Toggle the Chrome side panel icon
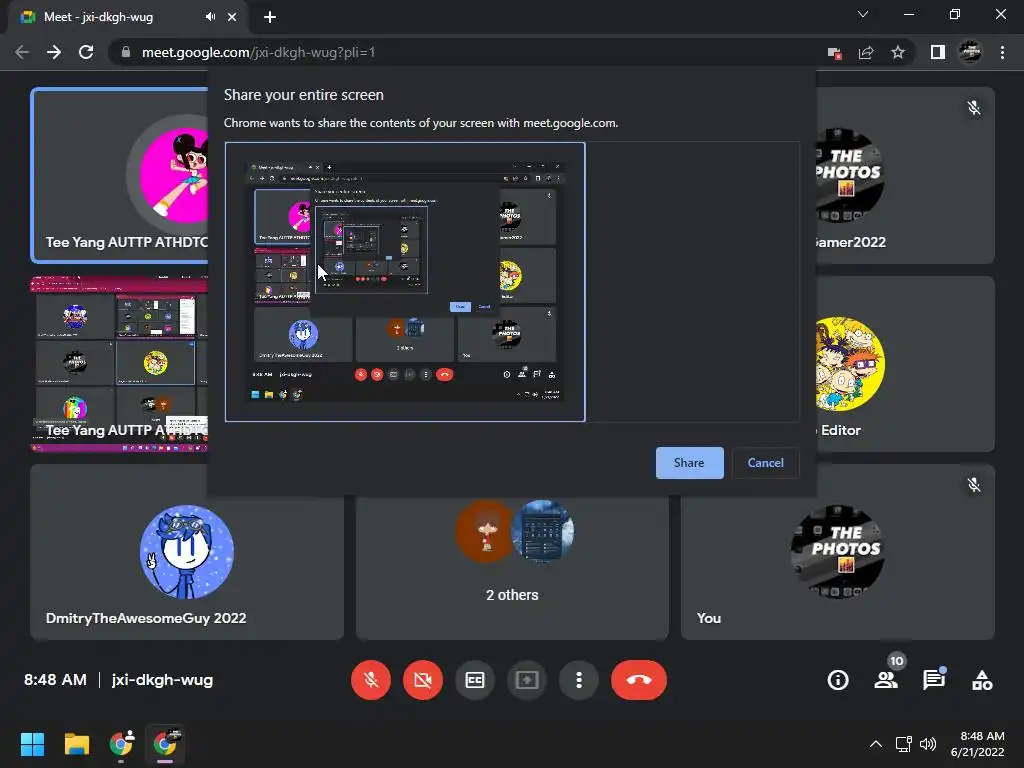This screenshot has height=768, width=1024. pyautogui.click(x=938, y=52)
